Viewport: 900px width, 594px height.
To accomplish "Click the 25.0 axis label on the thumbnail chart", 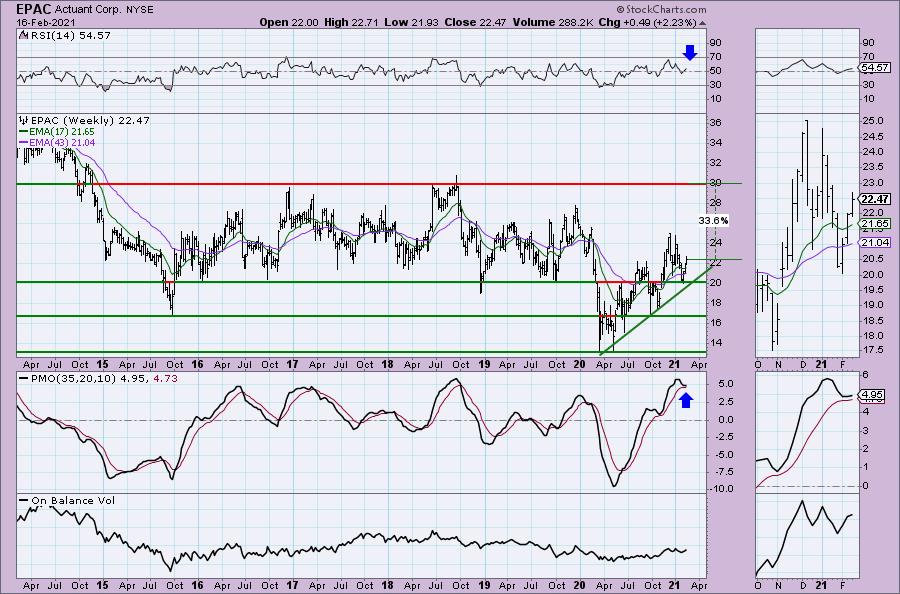I will tap(873, 121).
